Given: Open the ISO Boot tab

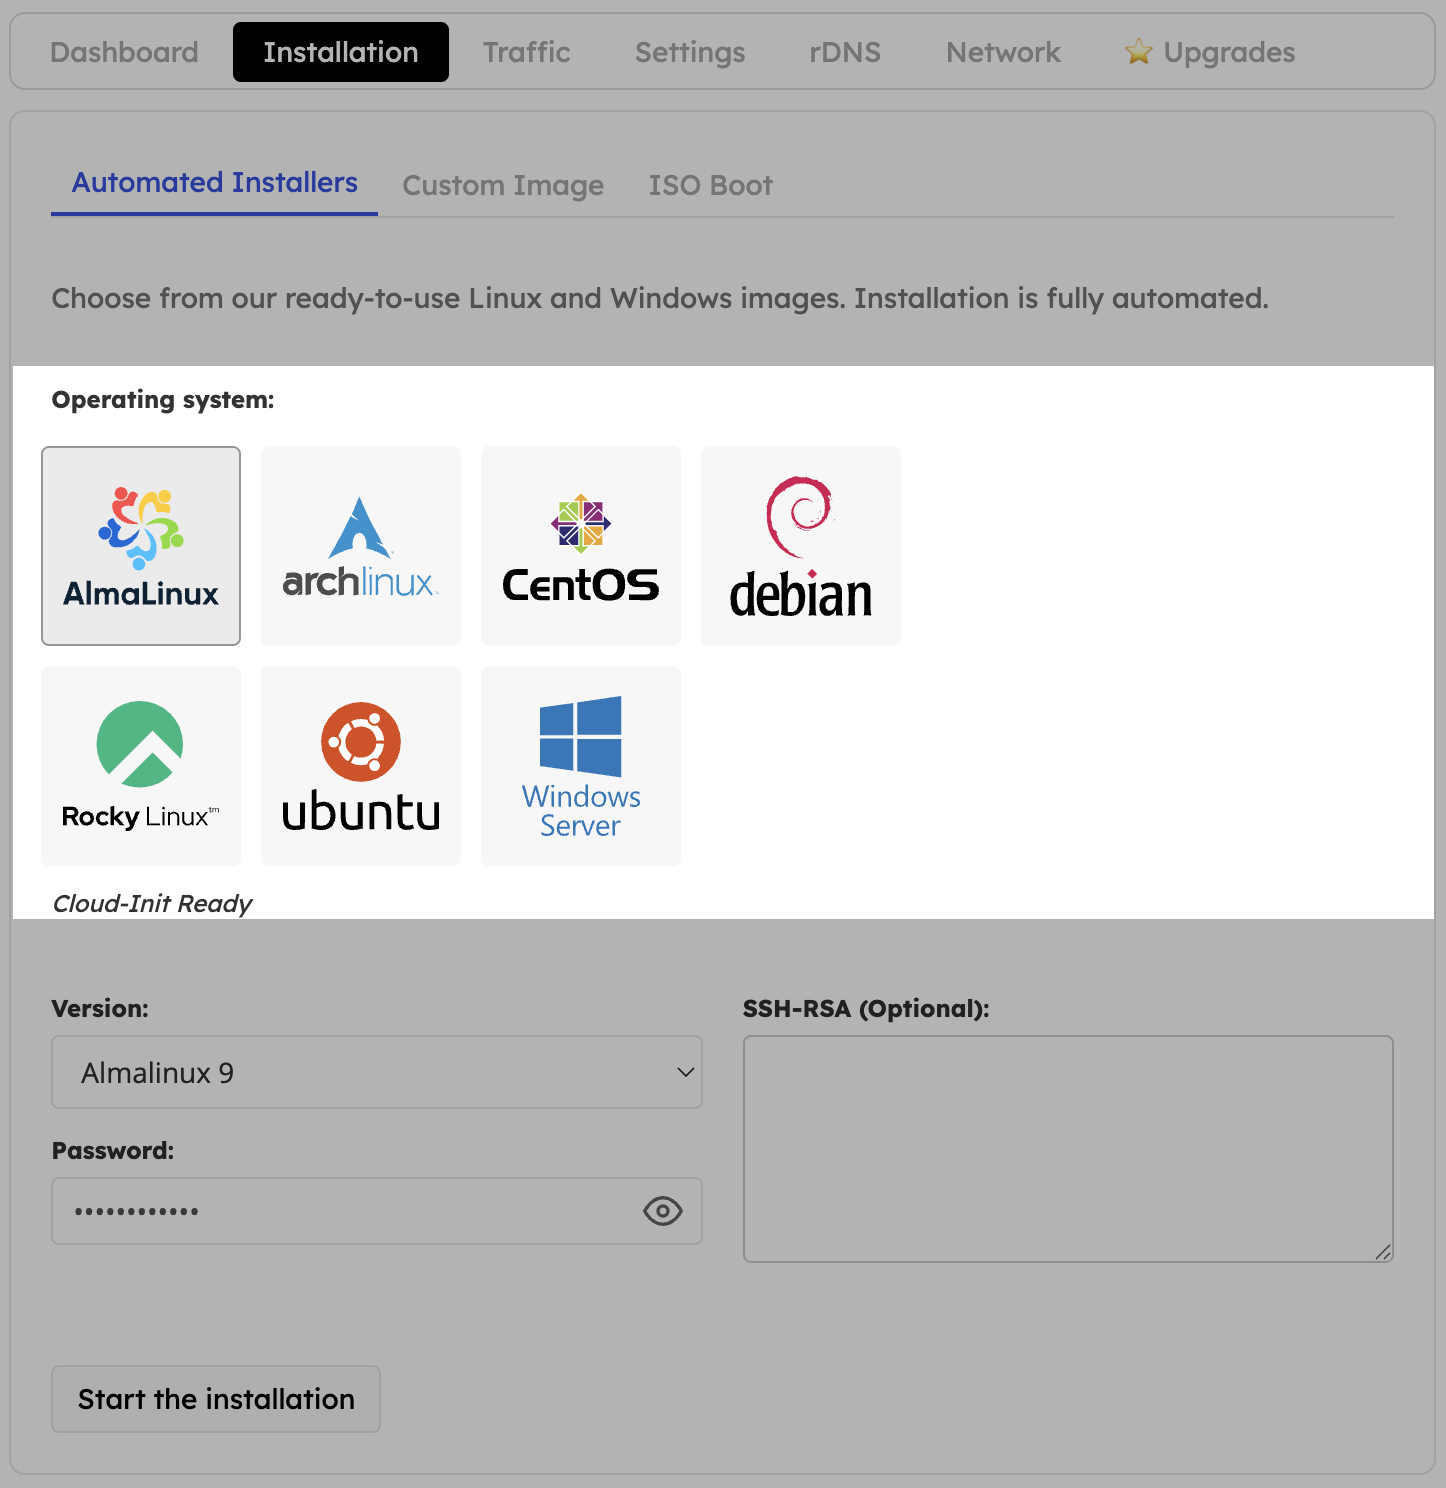Looking at the screenshot, I should [711, 185].
